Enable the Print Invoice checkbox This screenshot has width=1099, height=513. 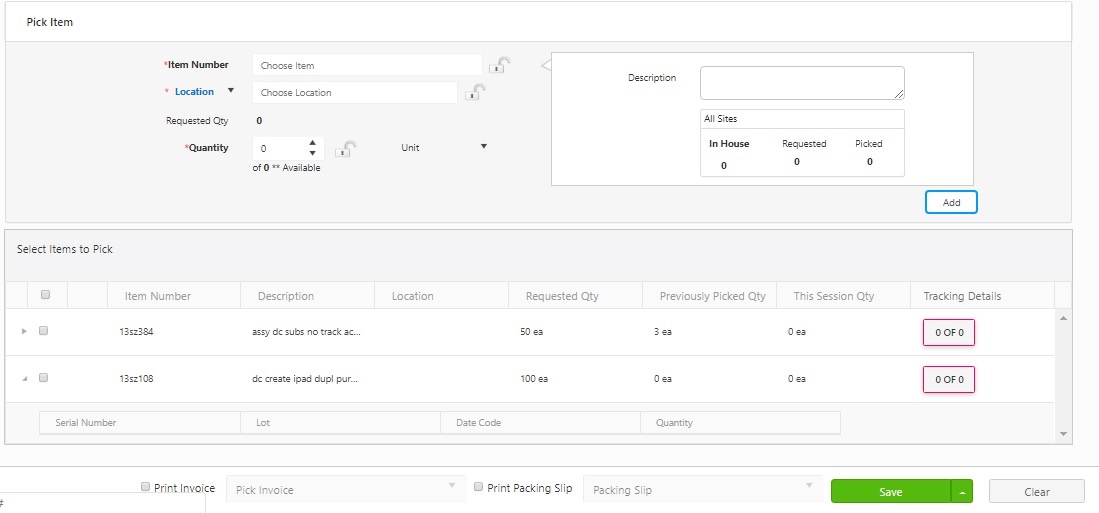(x=146, y=487)
